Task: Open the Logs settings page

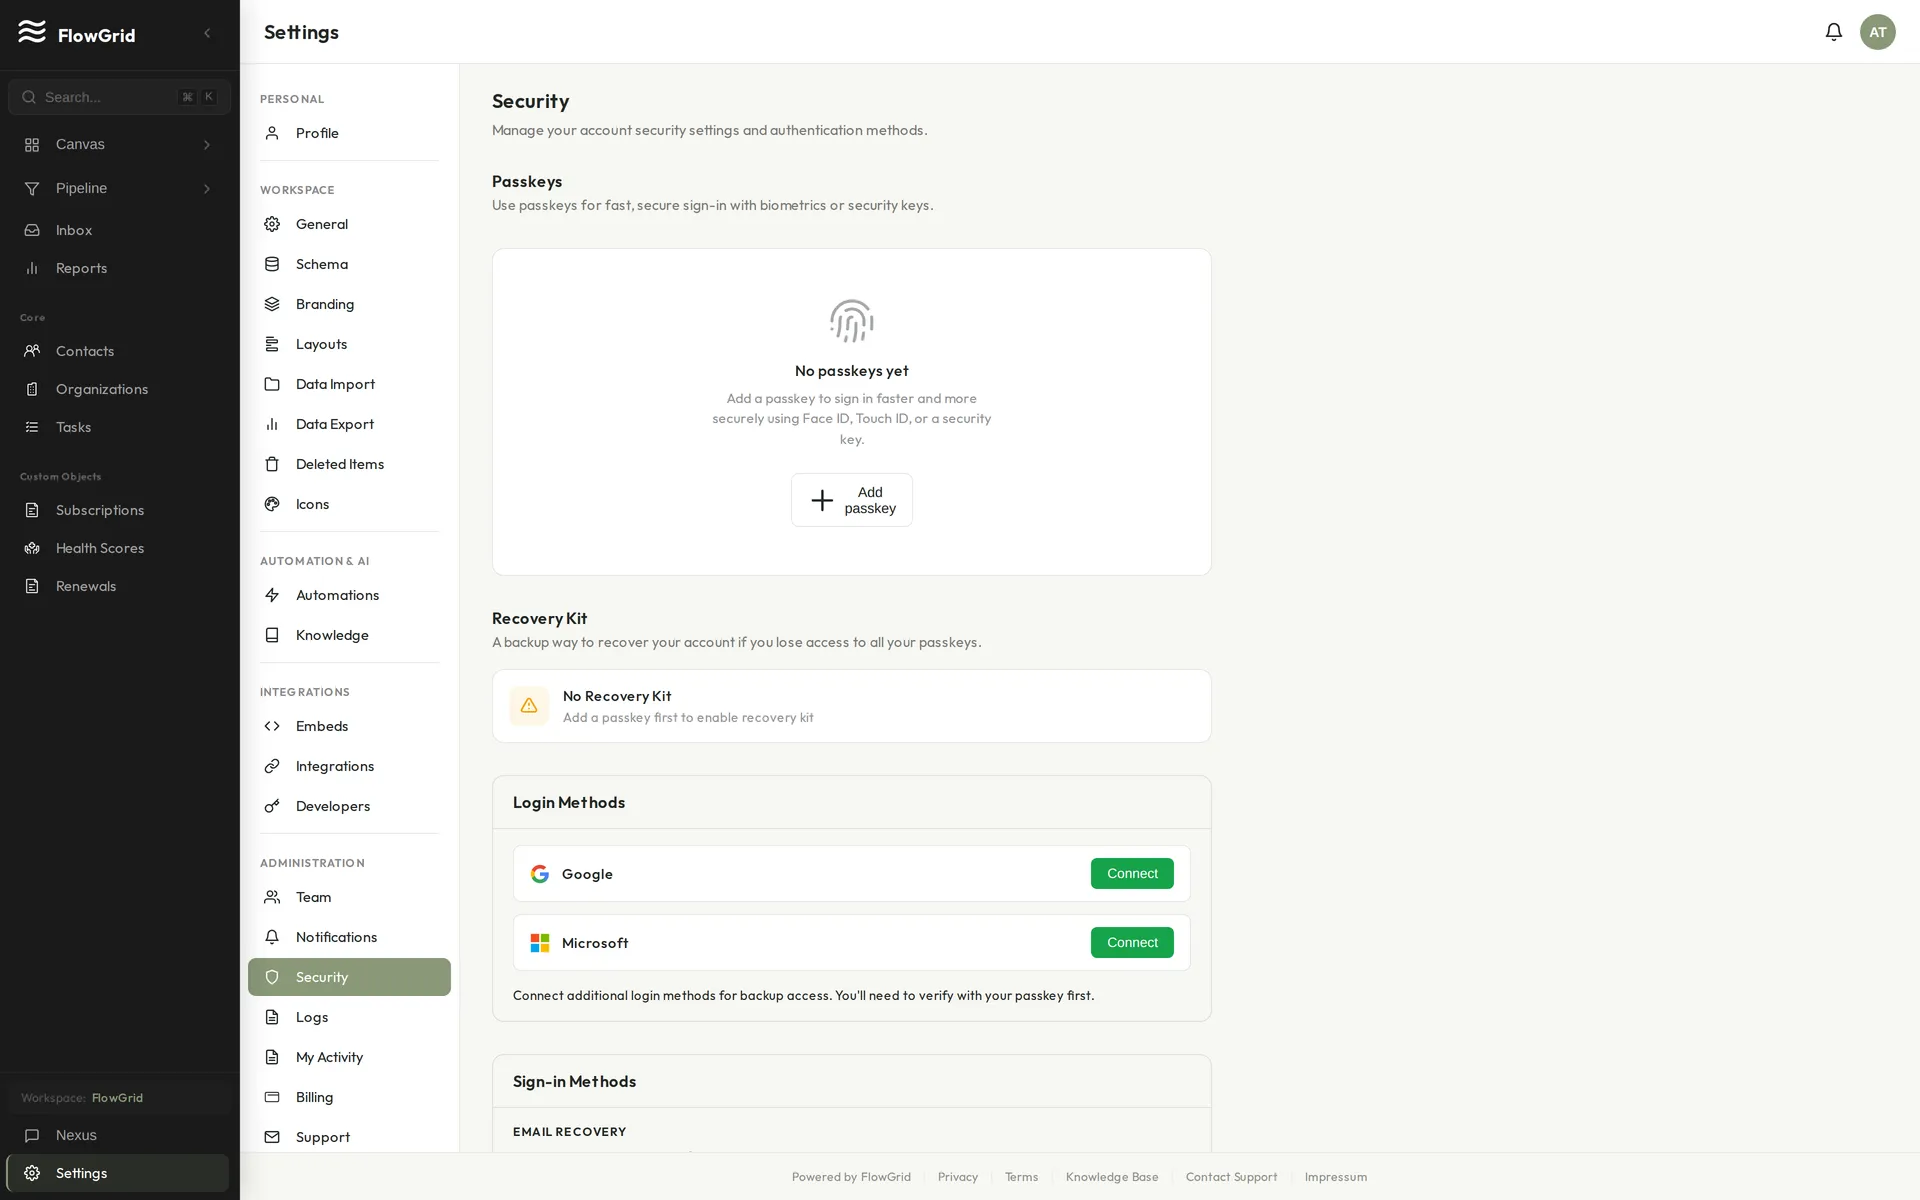Action: (x=349, y=1017)
